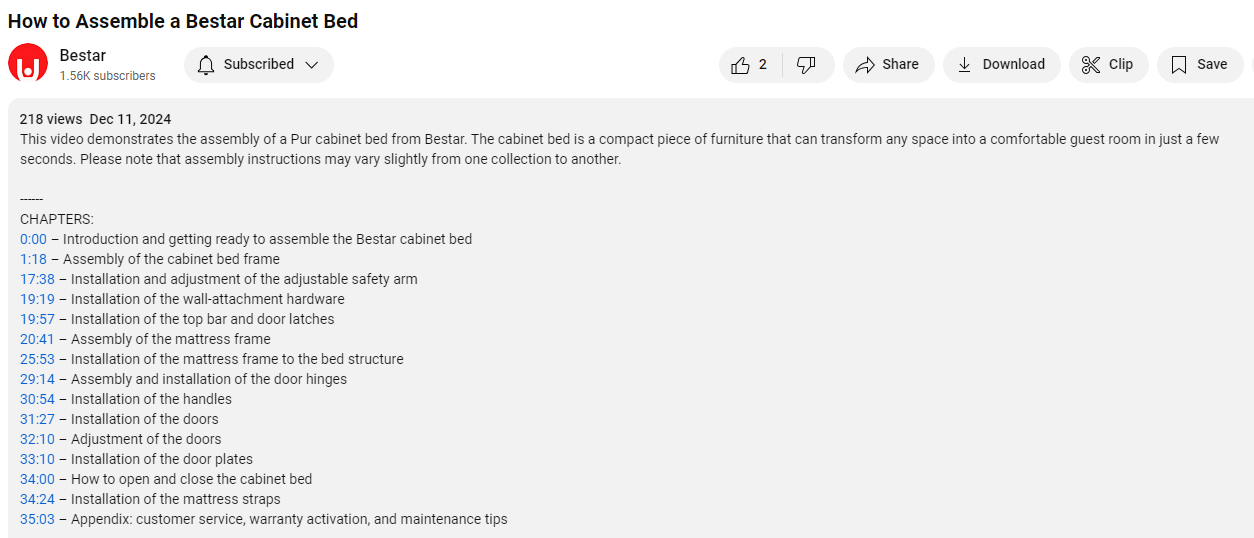Expand the Subscribed dropdown chevron
The width and height of the screenshot is (1254, 538).
(312, 65)
